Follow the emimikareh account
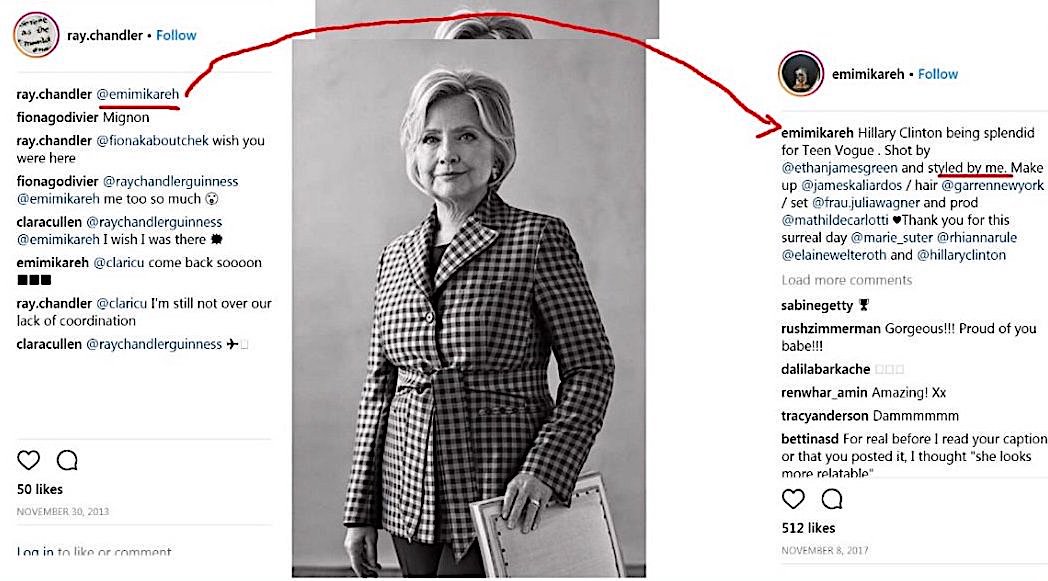Viewport: 1048px width, 581px height. tap(938, 74)
